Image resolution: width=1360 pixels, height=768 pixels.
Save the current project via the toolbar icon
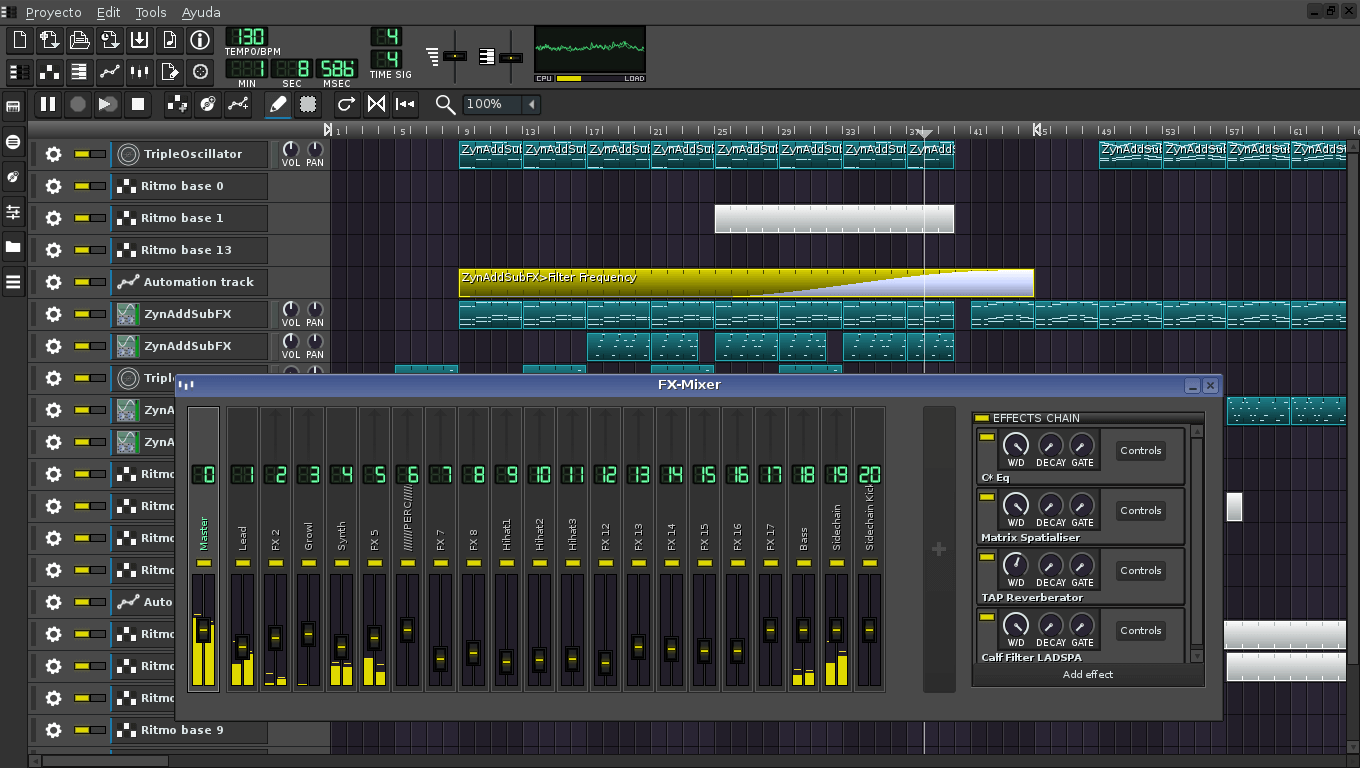click(x=140, y=40)
